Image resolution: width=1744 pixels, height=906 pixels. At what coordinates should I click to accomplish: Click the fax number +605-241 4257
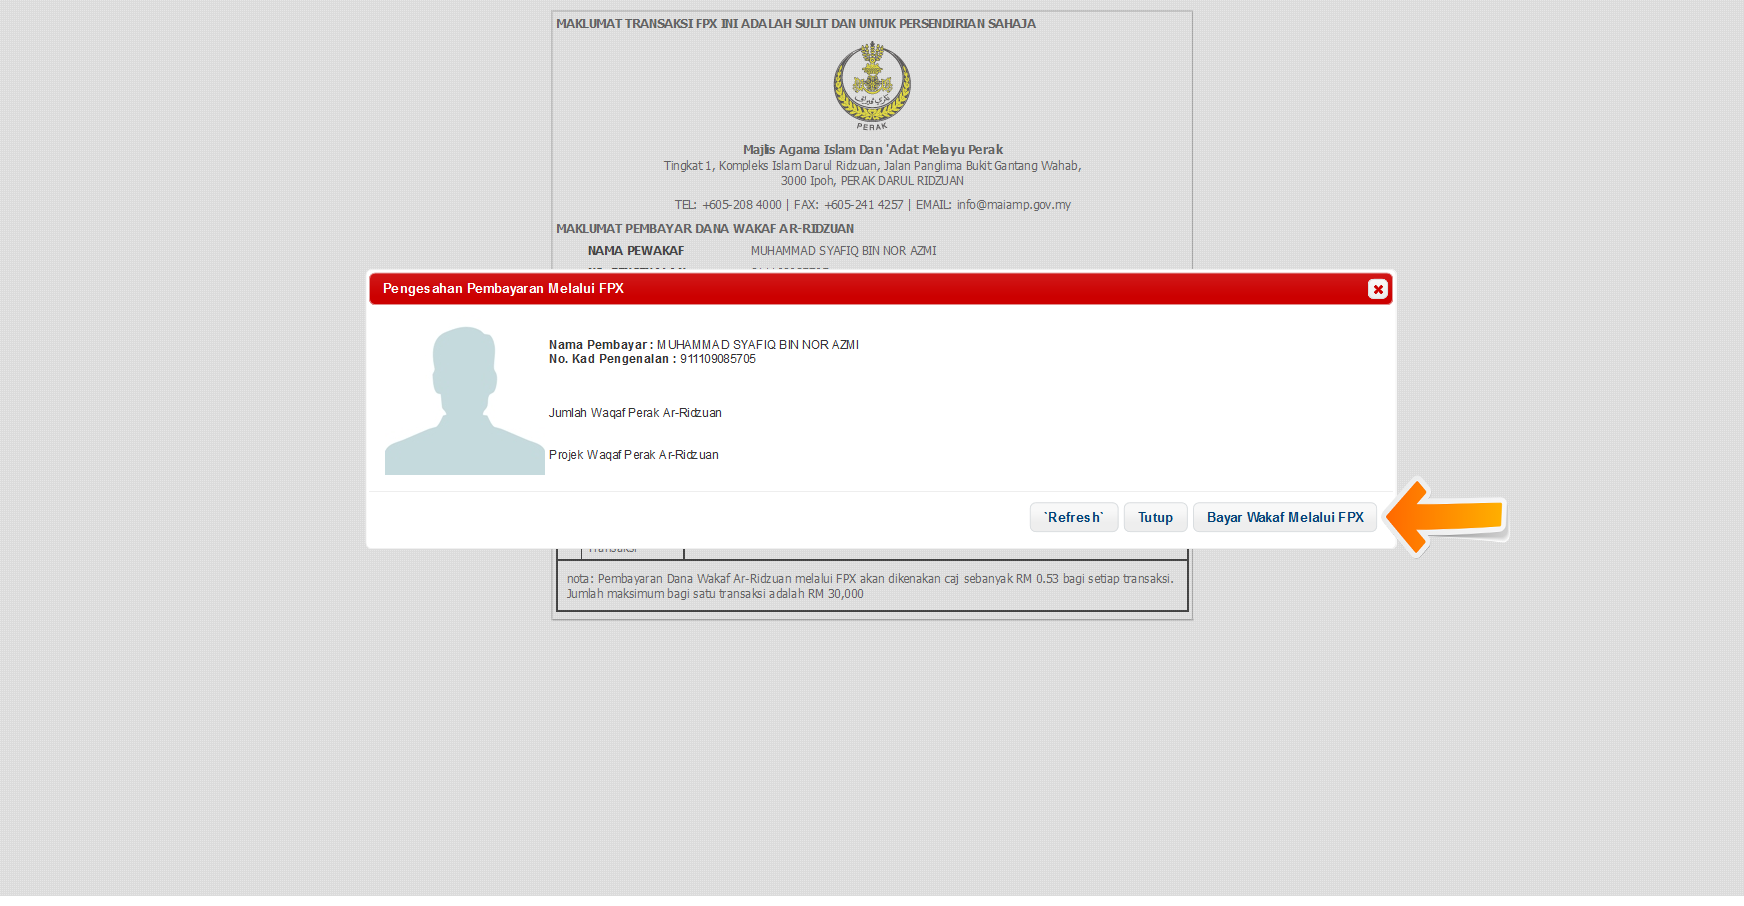tap(863, 205)
